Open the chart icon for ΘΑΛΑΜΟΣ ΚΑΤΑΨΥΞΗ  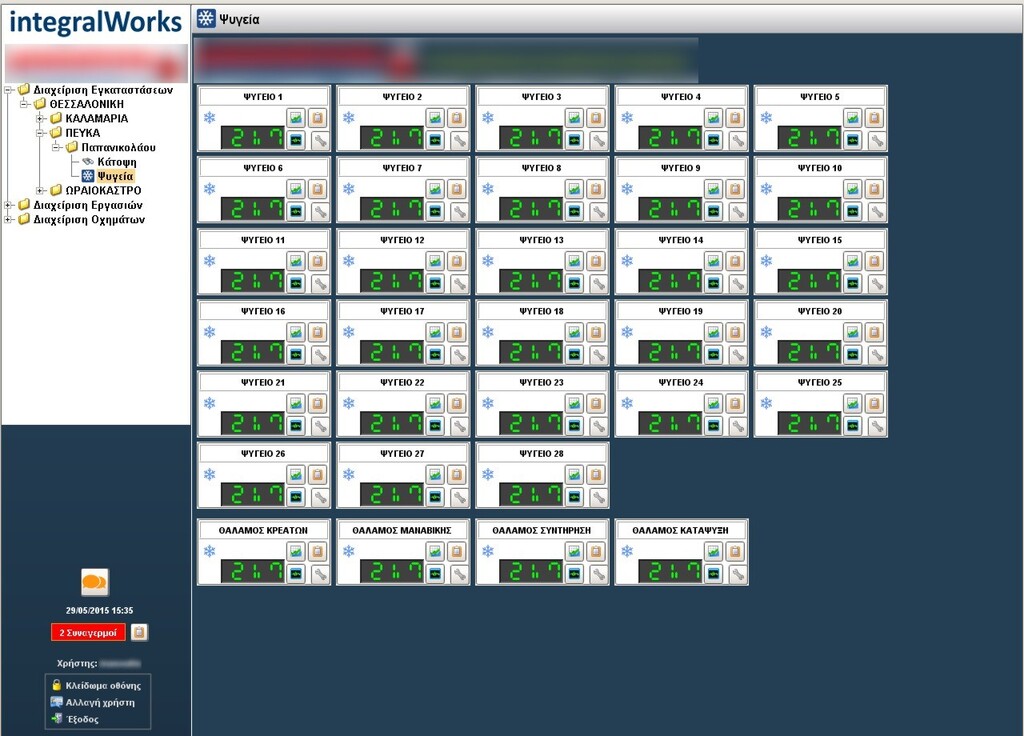point(713,551)
